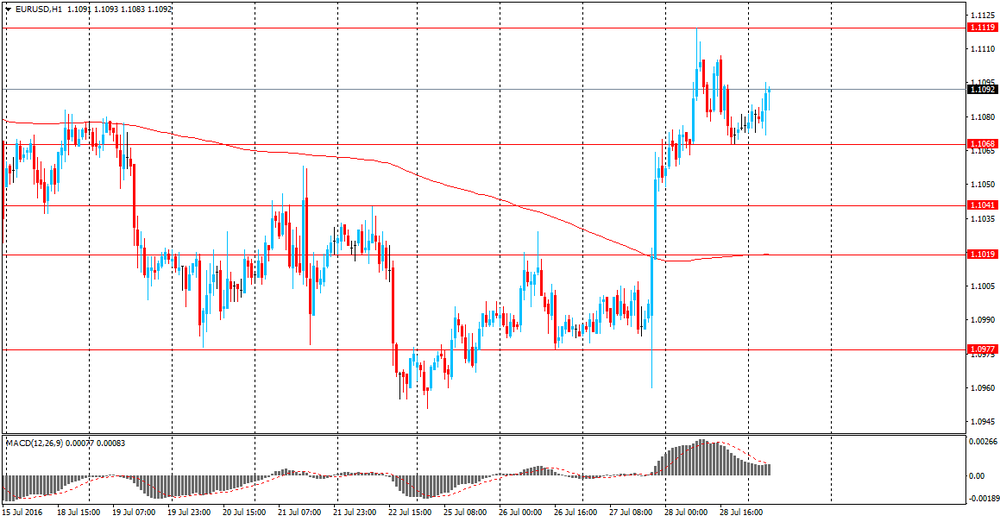Click the 1.0945 price scale value
This screenshot has height=522, width=1000.
click(983, 422)
